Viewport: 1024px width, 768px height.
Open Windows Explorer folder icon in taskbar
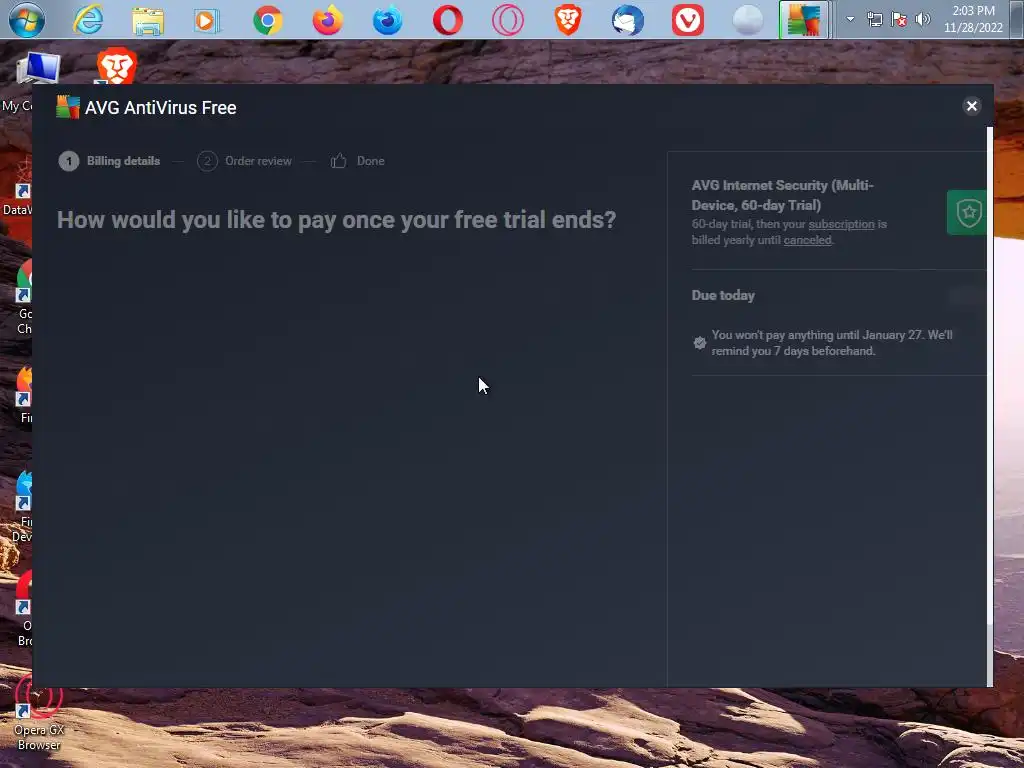[148, 21]
